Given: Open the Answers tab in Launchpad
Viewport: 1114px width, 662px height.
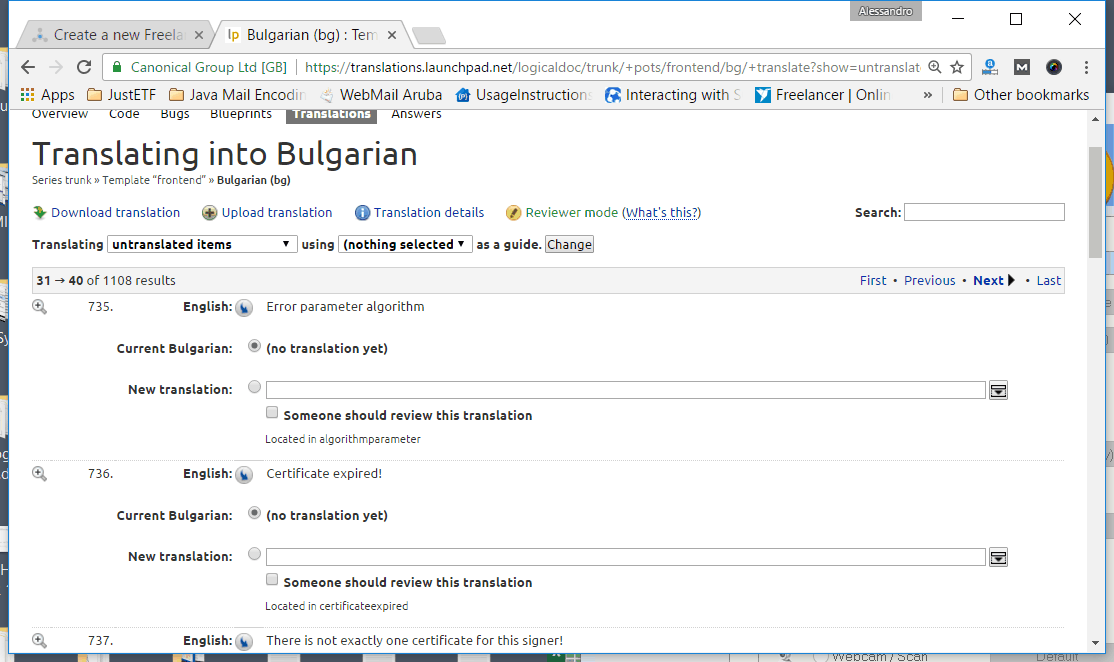Looking at the screenshot, I should (x=416, y=114).
